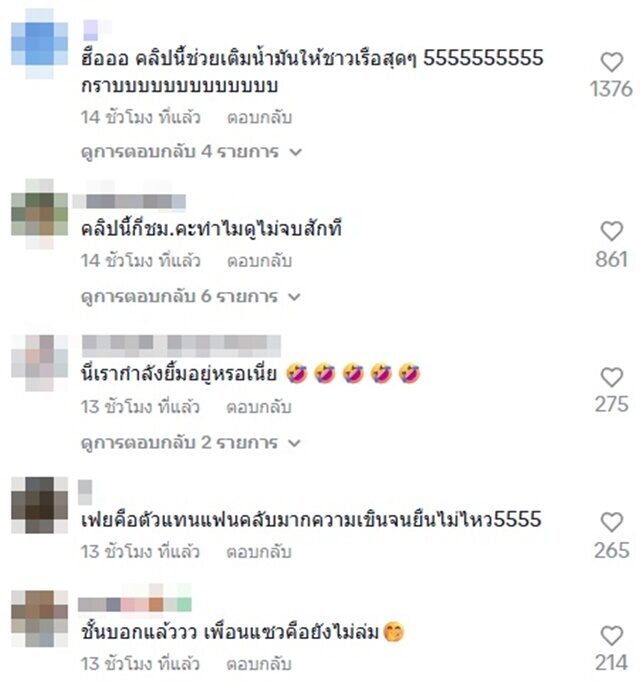
Task: Open the second commenter's profile picture
Action: [40, 214]
